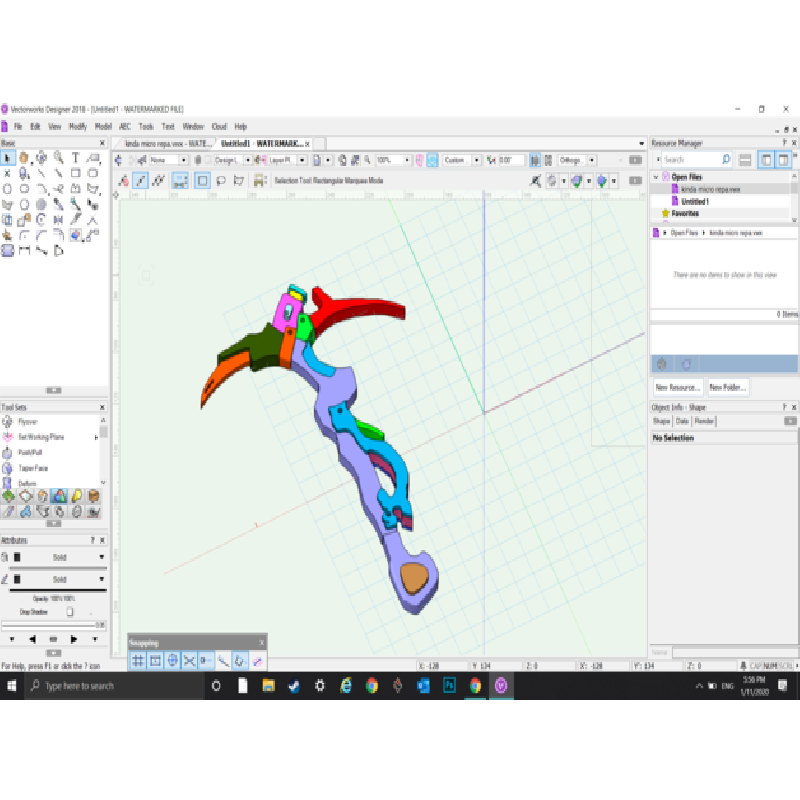
Task: Click the New Resource... button
Action: pos(677,387)
